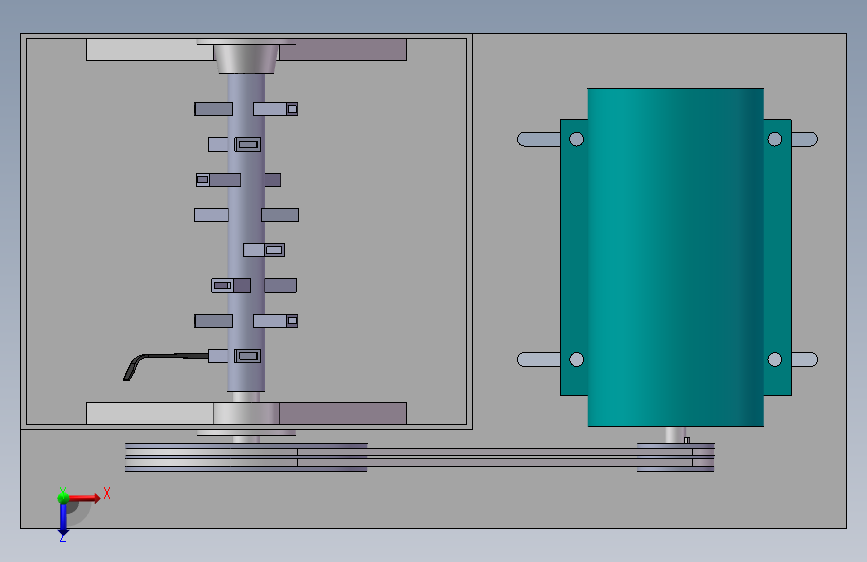Select the vertical blade shaft
The width and height of the screenshot is (867, 562).
(246, 232)
